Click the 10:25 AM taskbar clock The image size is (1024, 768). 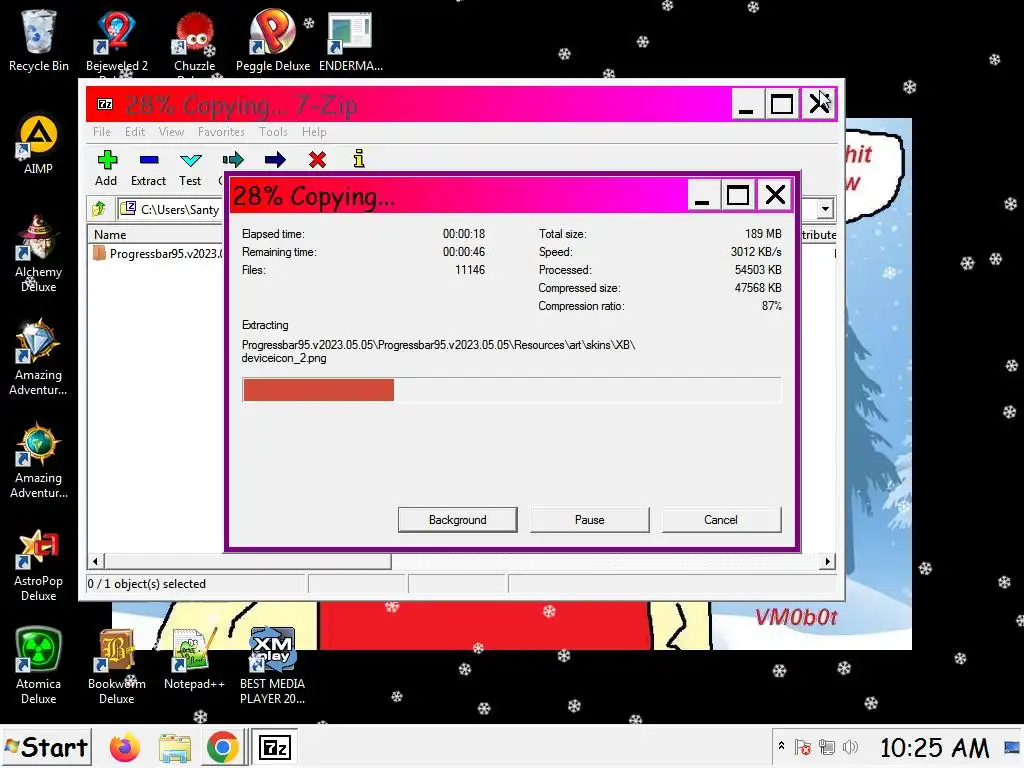click(935, 748)
